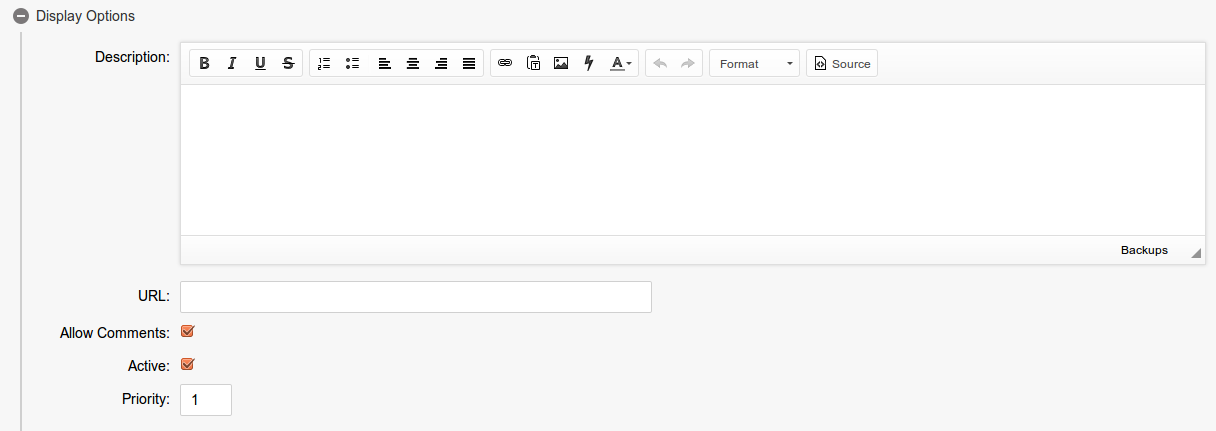
Task: Toggle bold formatting in editor toolbar
Action: 204,64
